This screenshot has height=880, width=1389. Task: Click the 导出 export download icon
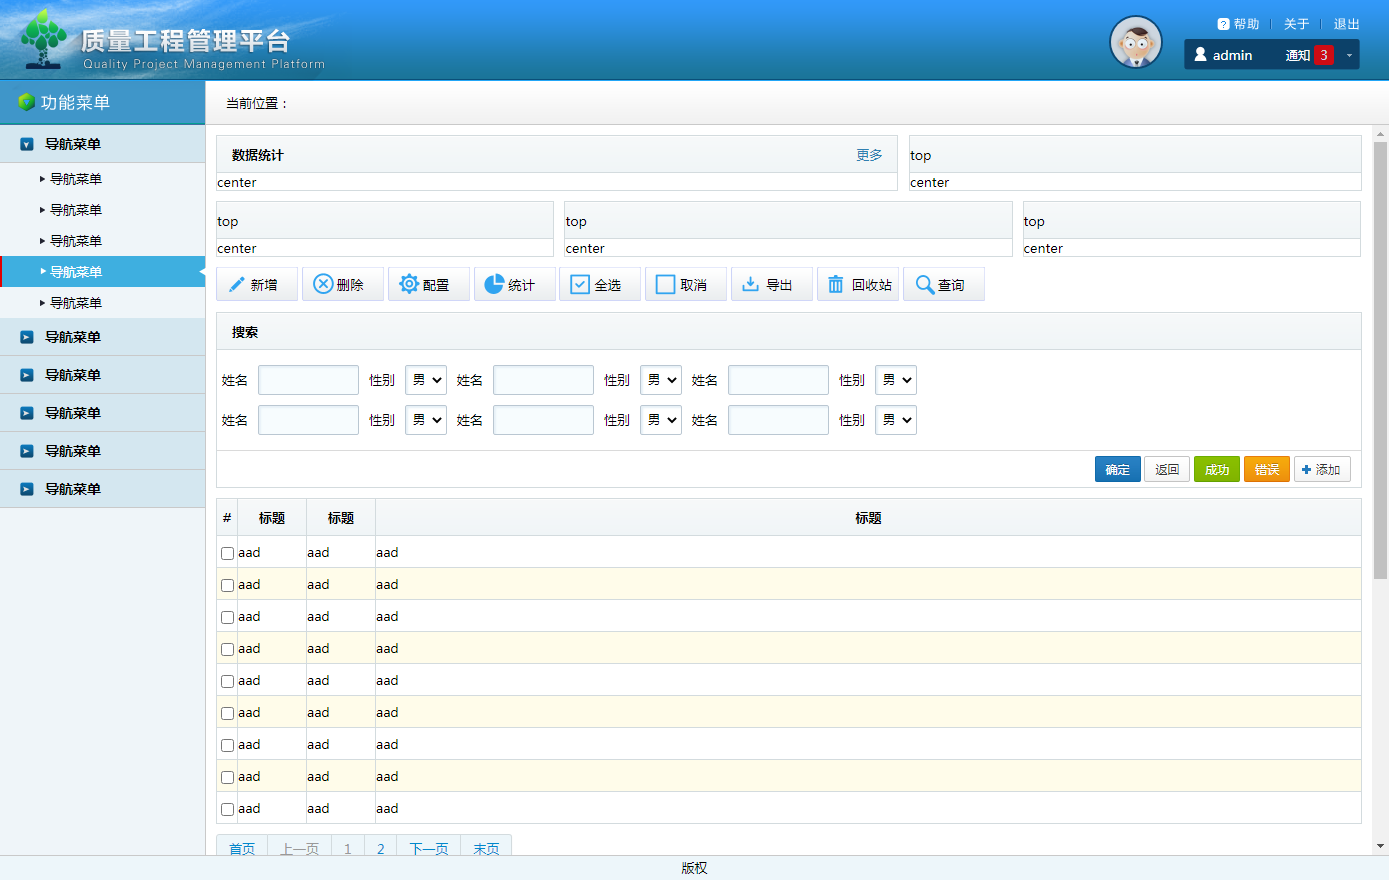pos(750,285)
